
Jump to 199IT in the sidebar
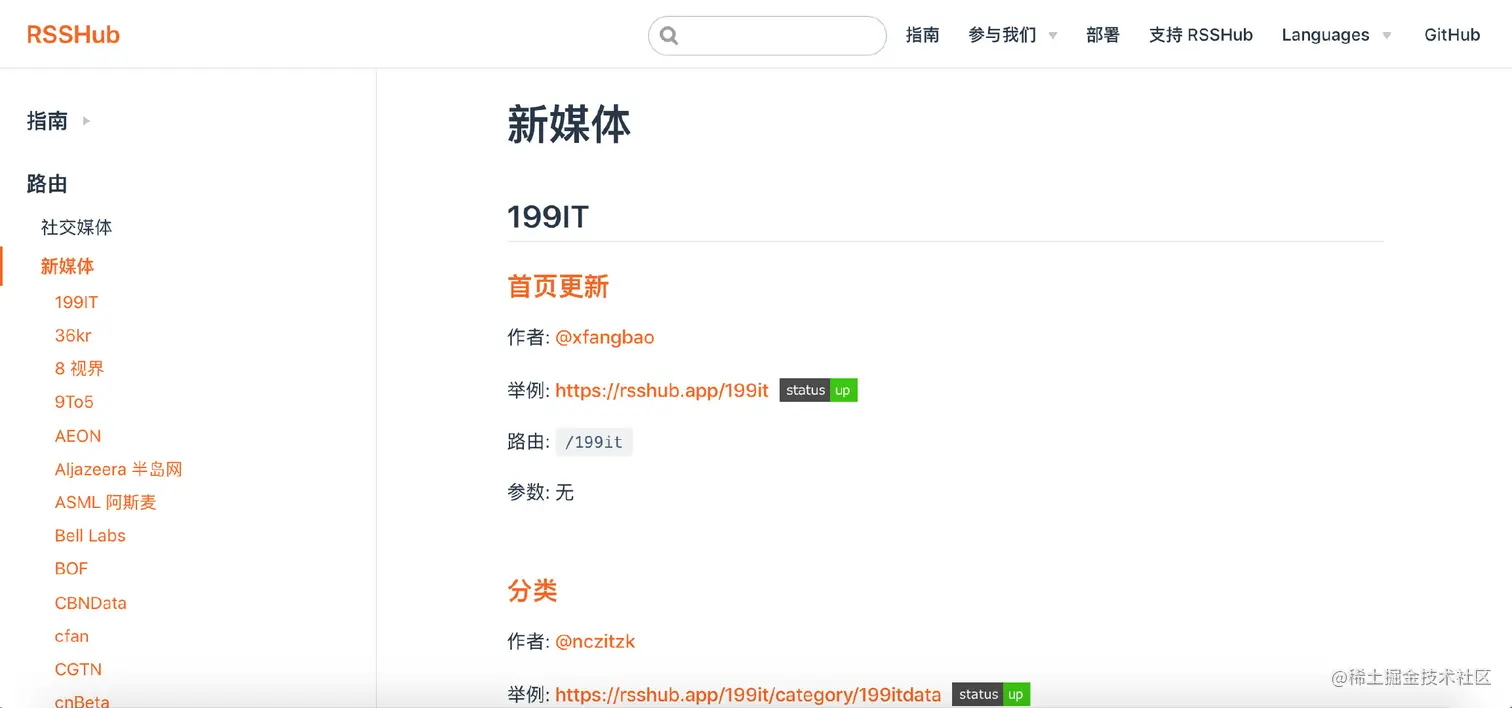[76, 302]
